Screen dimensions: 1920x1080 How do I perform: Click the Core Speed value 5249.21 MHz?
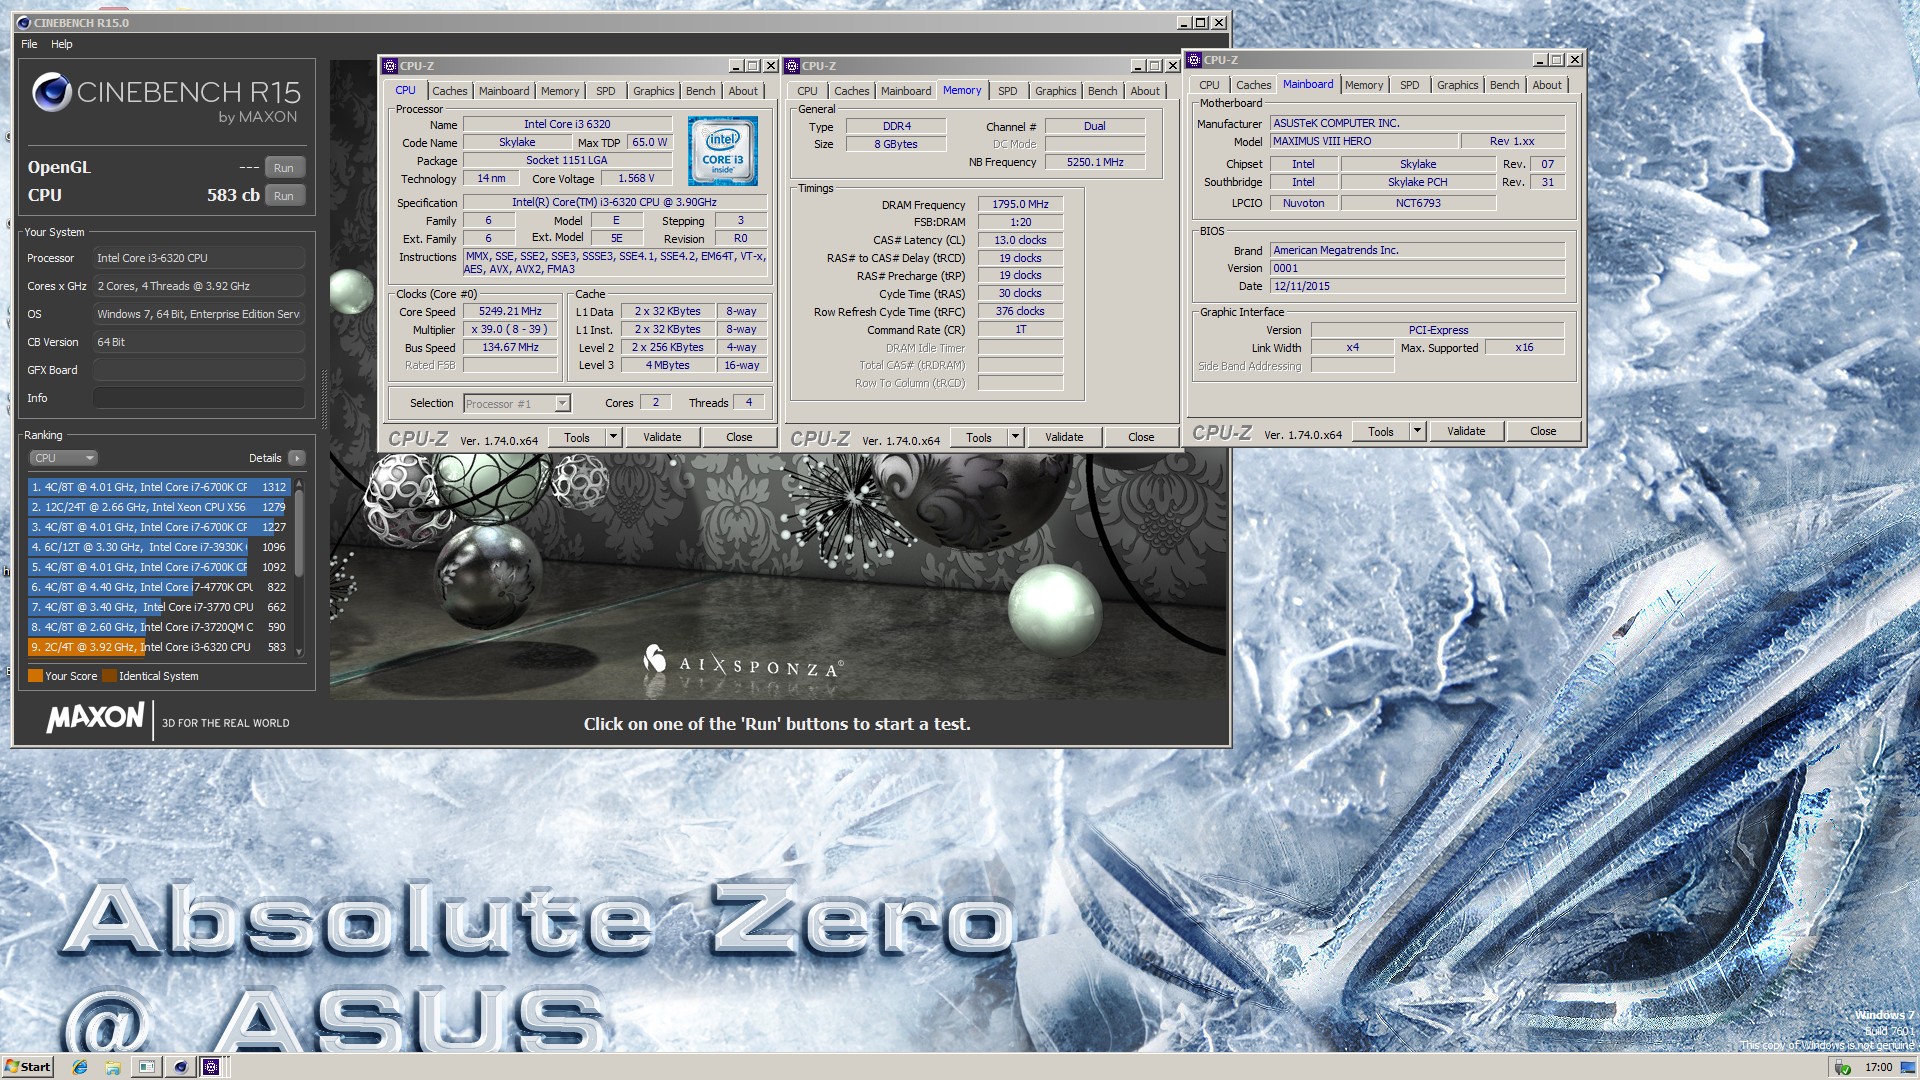pyautogui.click(x=510, y=311)
